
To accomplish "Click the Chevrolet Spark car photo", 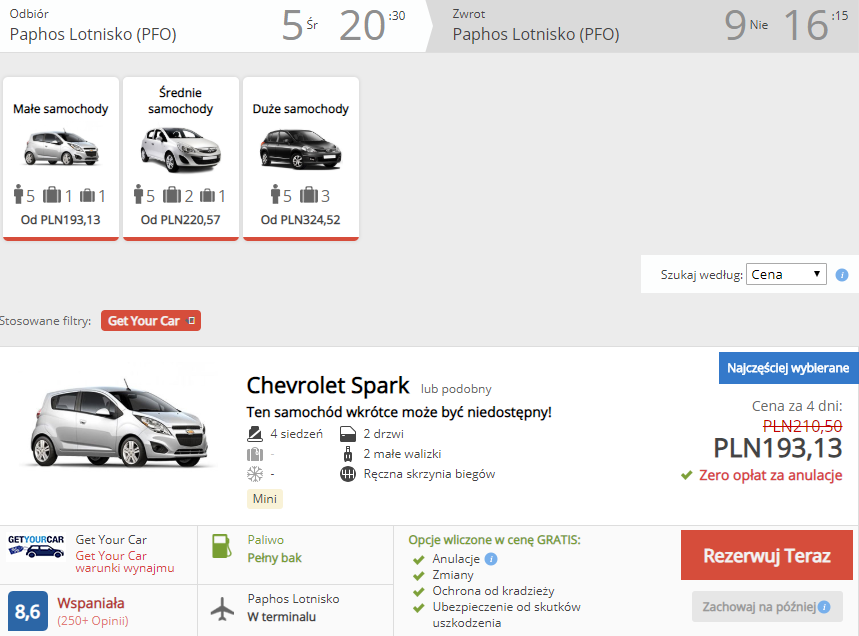I will point(119,424).
